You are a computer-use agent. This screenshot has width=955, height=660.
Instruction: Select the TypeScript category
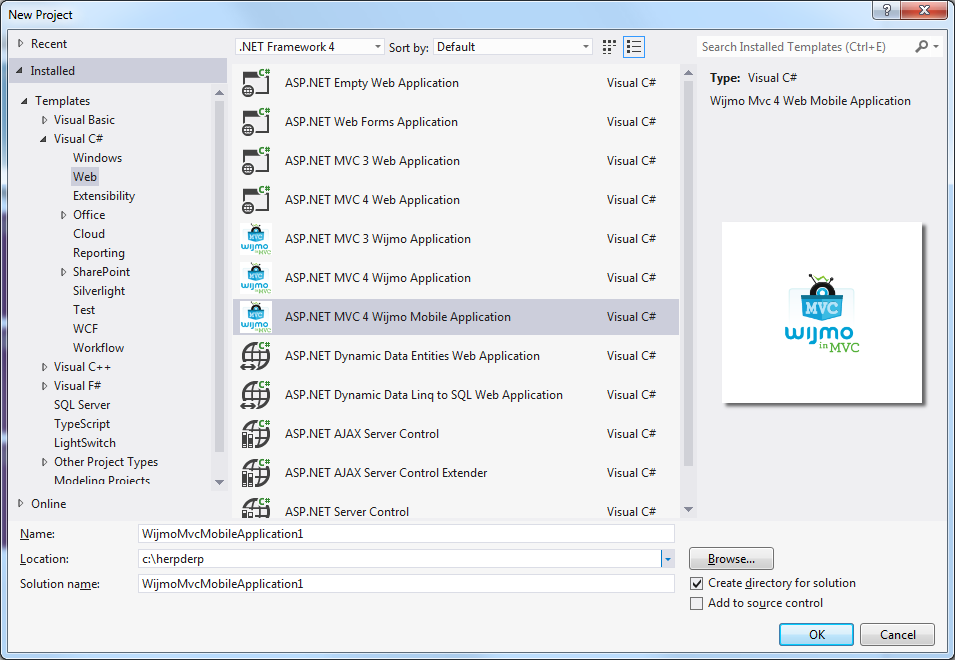point(82,424)
